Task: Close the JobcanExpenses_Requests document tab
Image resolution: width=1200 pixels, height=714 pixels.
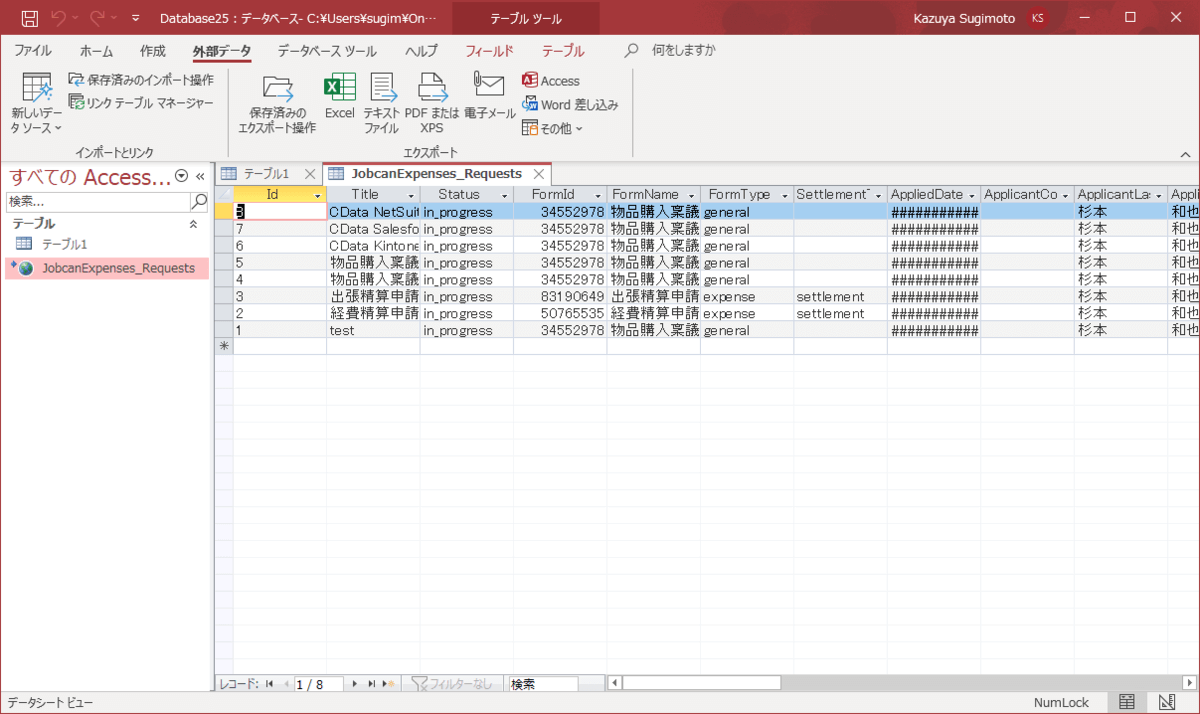Action: pos(538,174)
